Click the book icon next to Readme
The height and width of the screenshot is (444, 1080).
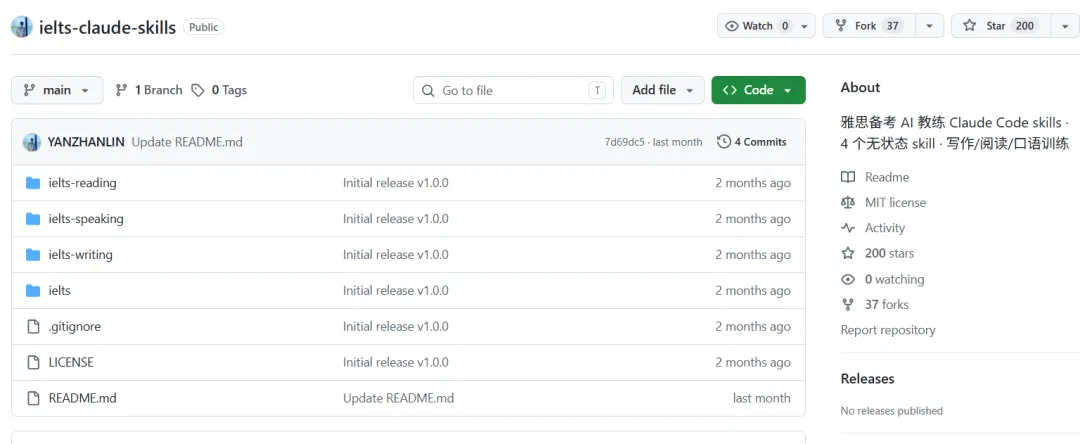(x=848, y=177)
